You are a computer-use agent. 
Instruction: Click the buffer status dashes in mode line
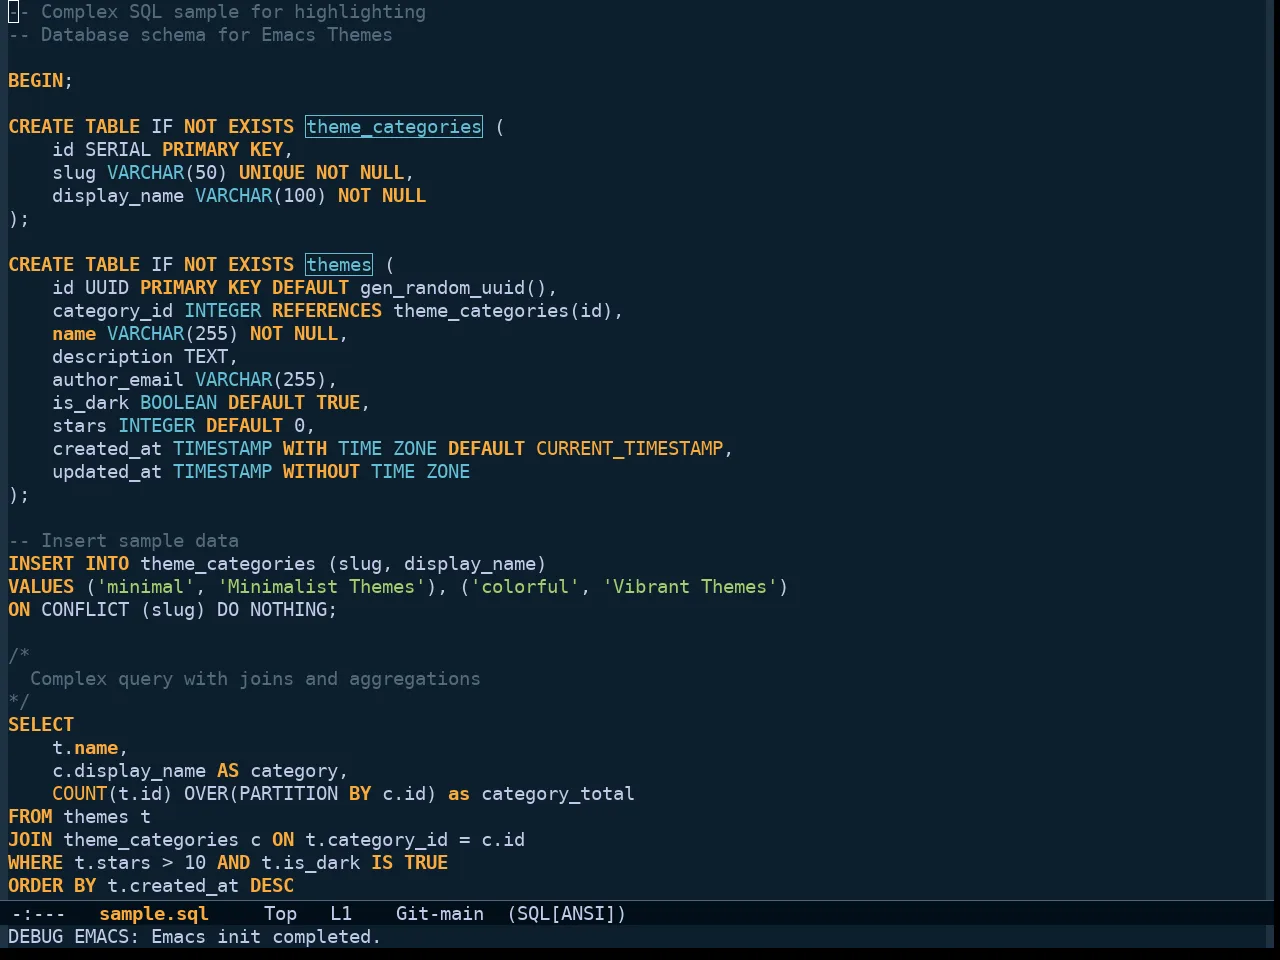tap(38, 913)
